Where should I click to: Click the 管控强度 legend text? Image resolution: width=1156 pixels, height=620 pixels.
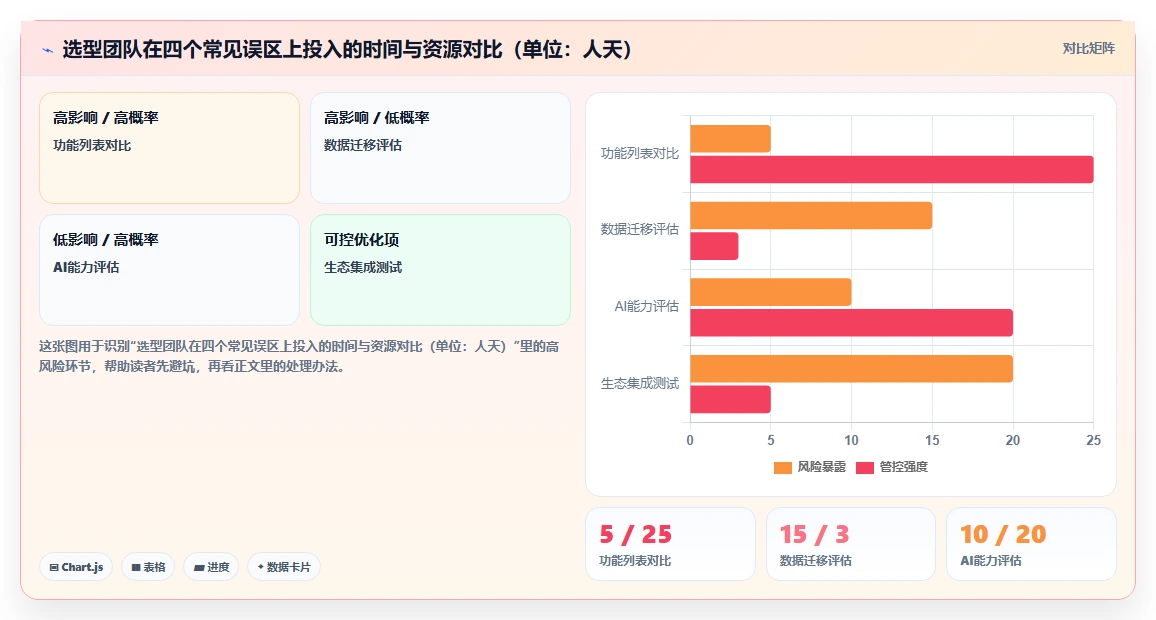point(904,467)
